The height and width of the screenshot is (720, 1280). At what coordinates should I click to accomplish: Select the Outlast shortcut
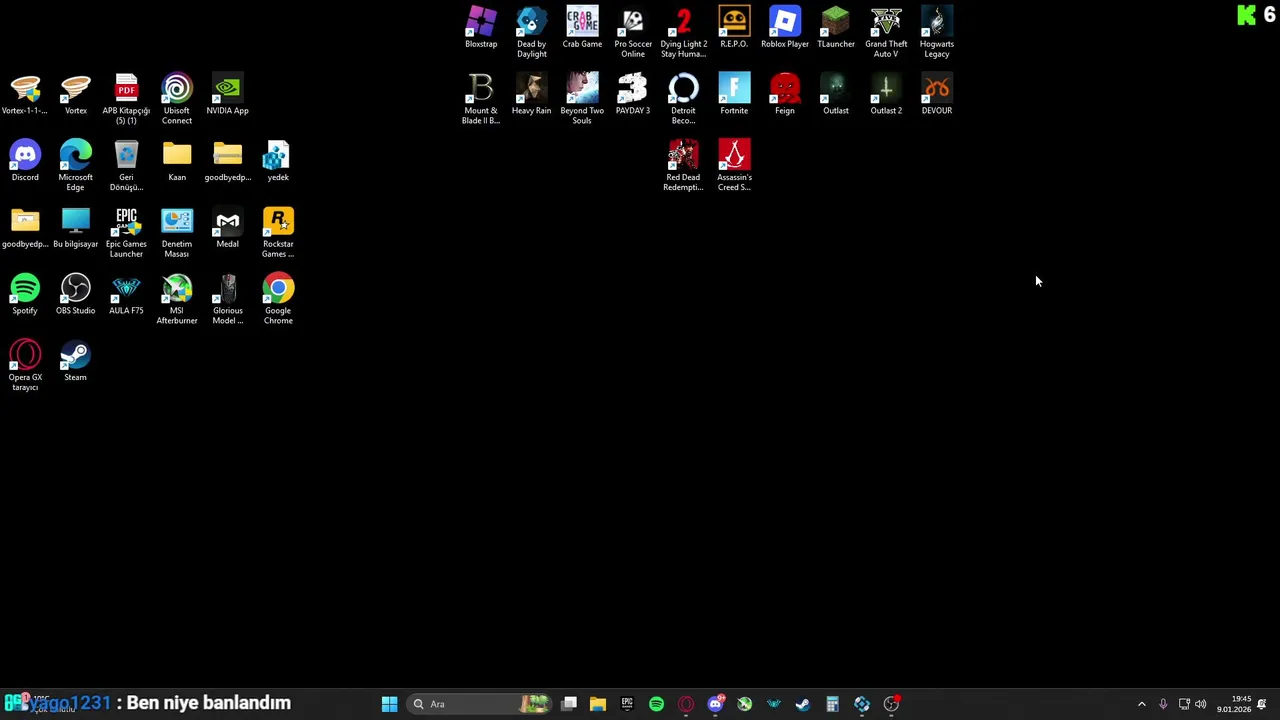836,94
